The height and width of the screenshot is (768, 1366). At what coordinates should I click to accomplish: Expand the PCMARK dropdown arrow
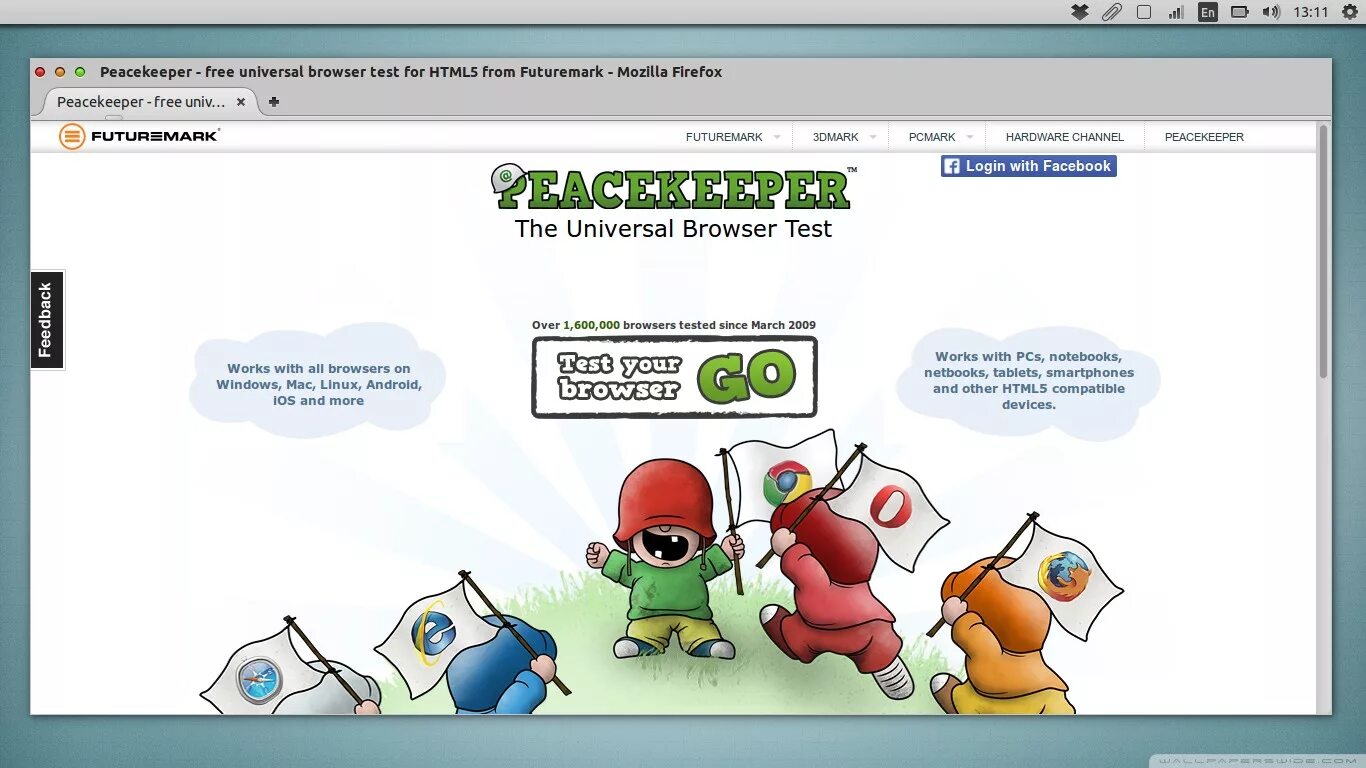[970, 137]
